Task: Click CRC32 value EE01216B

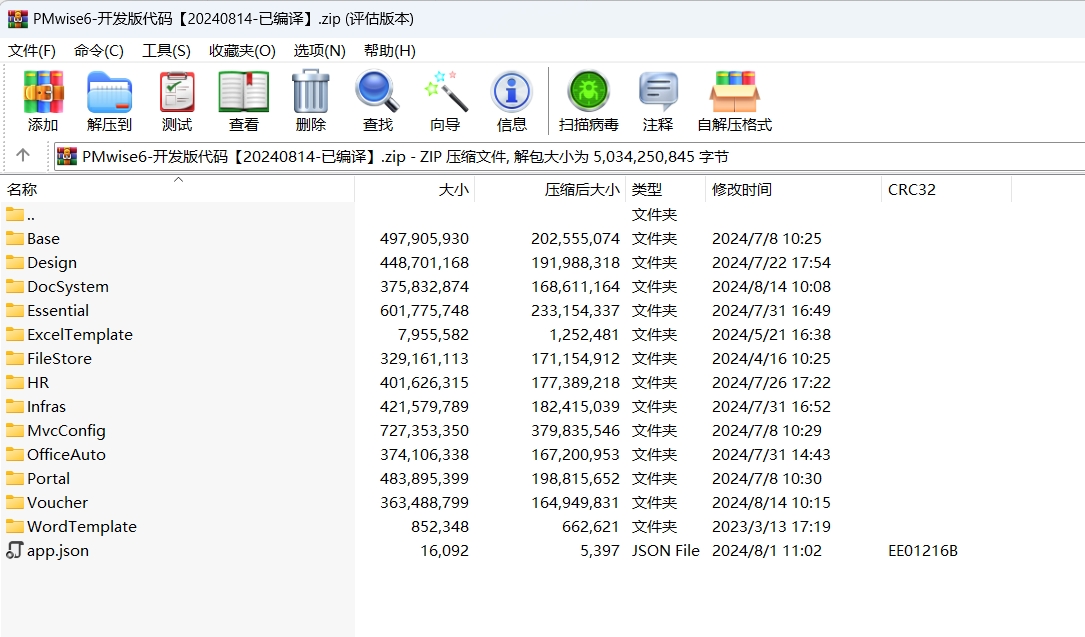Action: point(923,551)
